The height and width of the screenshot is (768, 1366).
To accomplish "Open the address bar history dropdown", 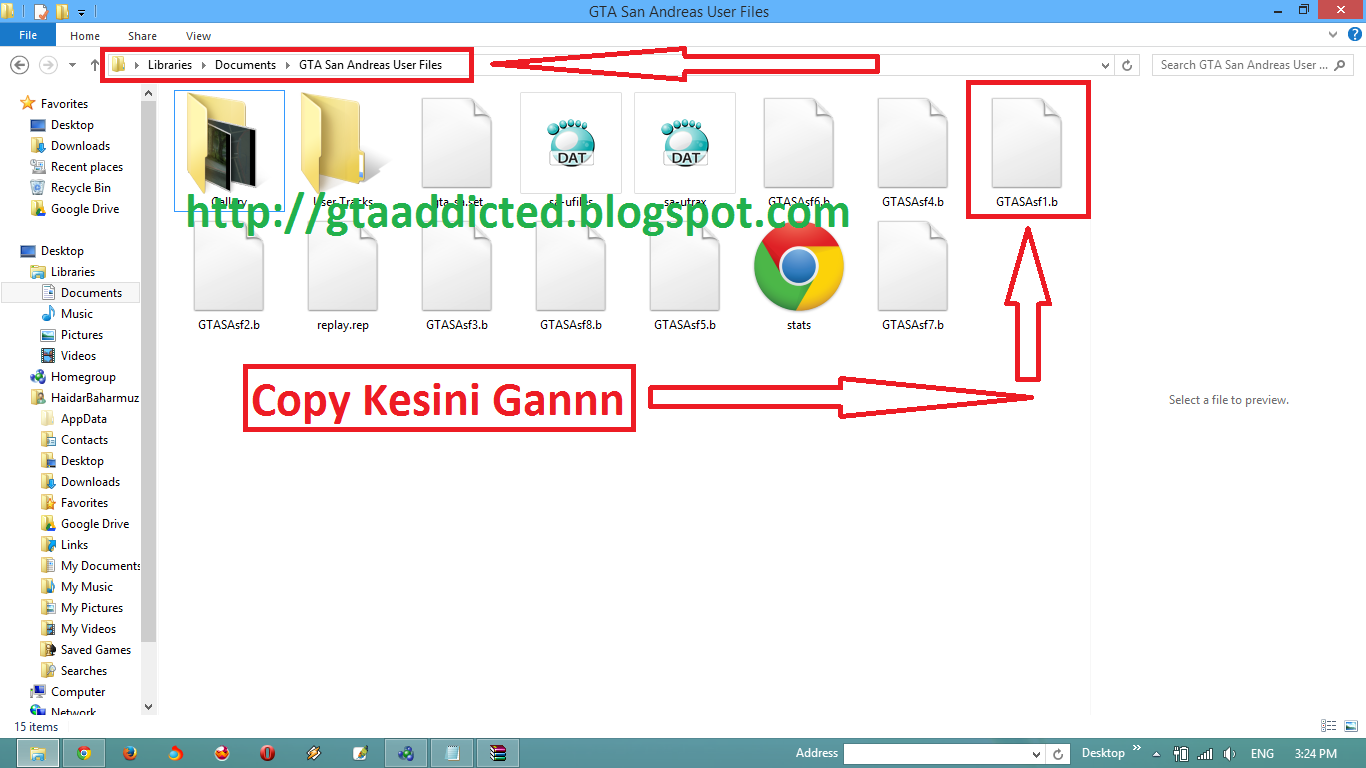I will [x=1105, y=65].
